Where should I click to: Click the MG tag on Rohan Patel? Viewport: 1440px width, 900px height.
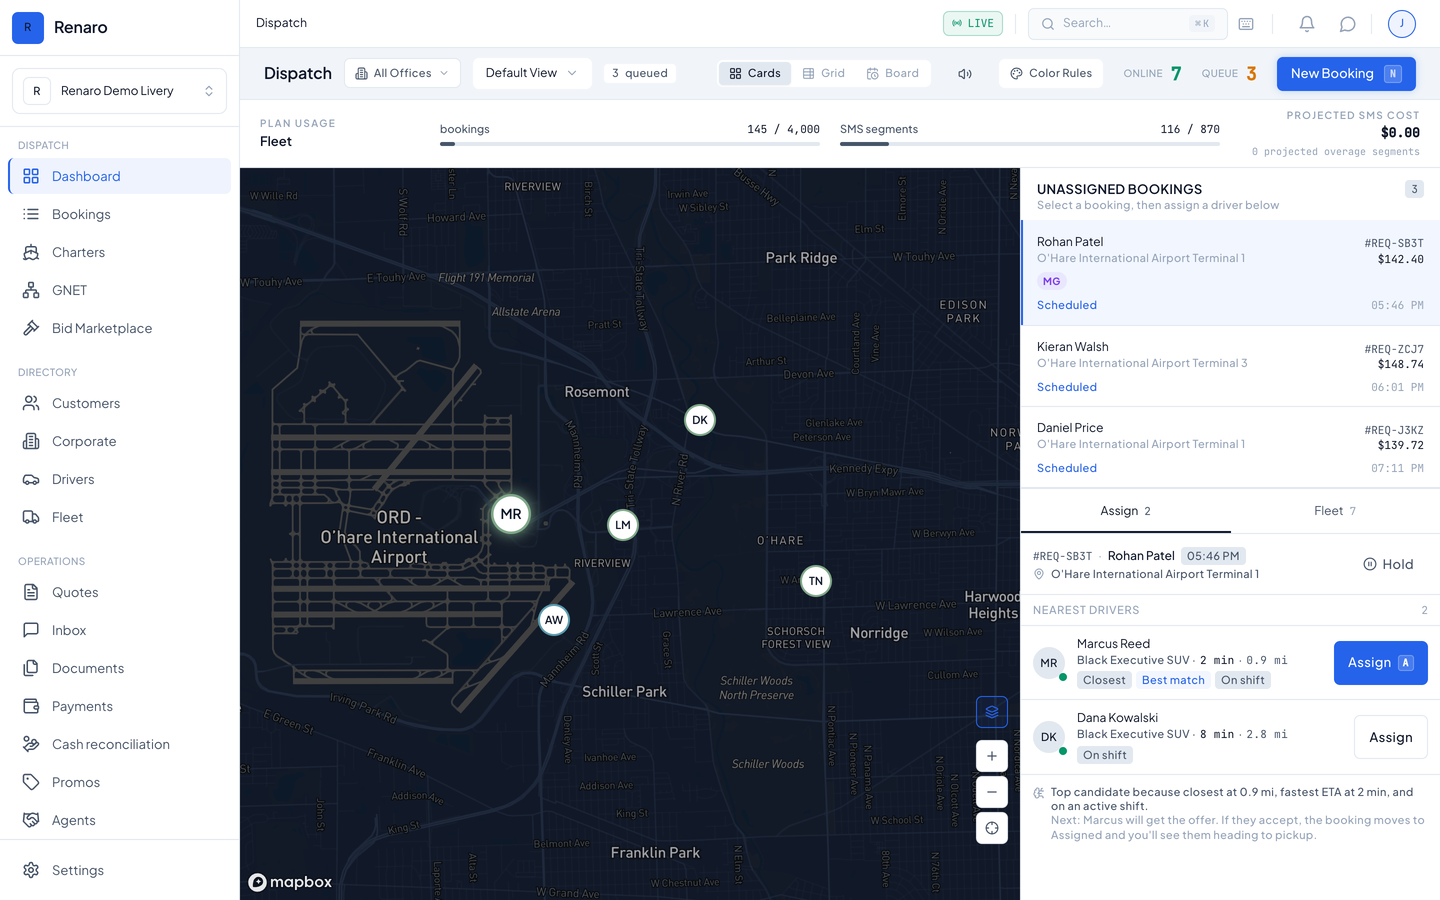click(1052, 282)
